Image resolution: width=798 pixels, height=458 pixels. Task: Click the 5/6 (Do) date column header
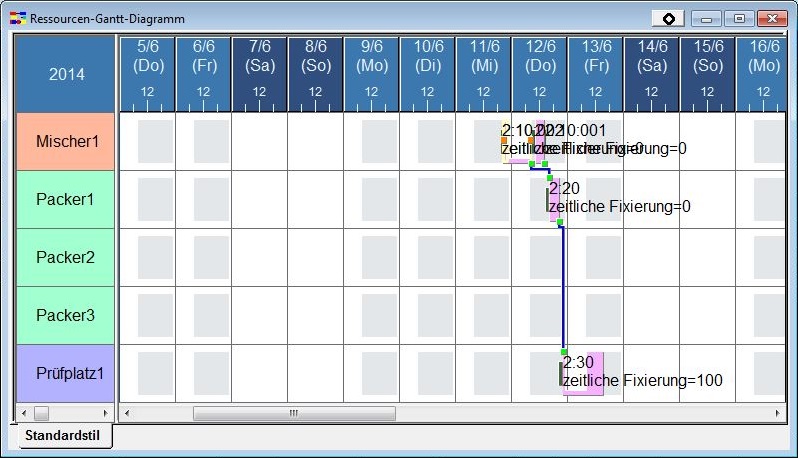148,74
